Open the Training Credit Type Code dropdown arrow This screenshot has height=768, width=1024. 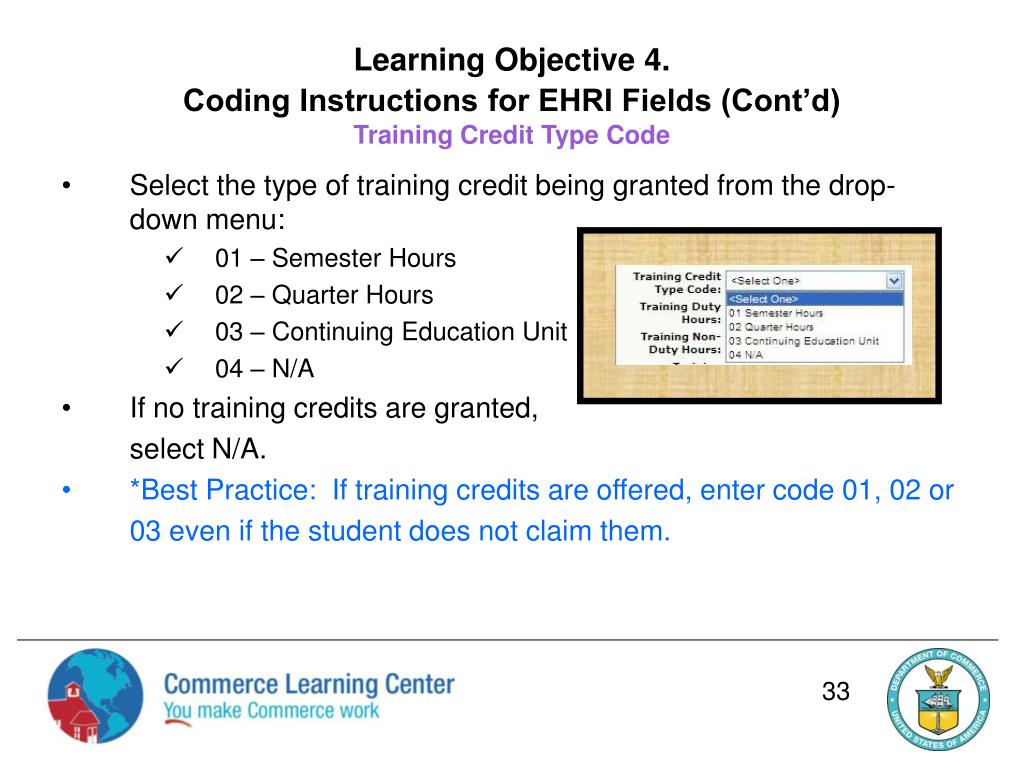894,281
